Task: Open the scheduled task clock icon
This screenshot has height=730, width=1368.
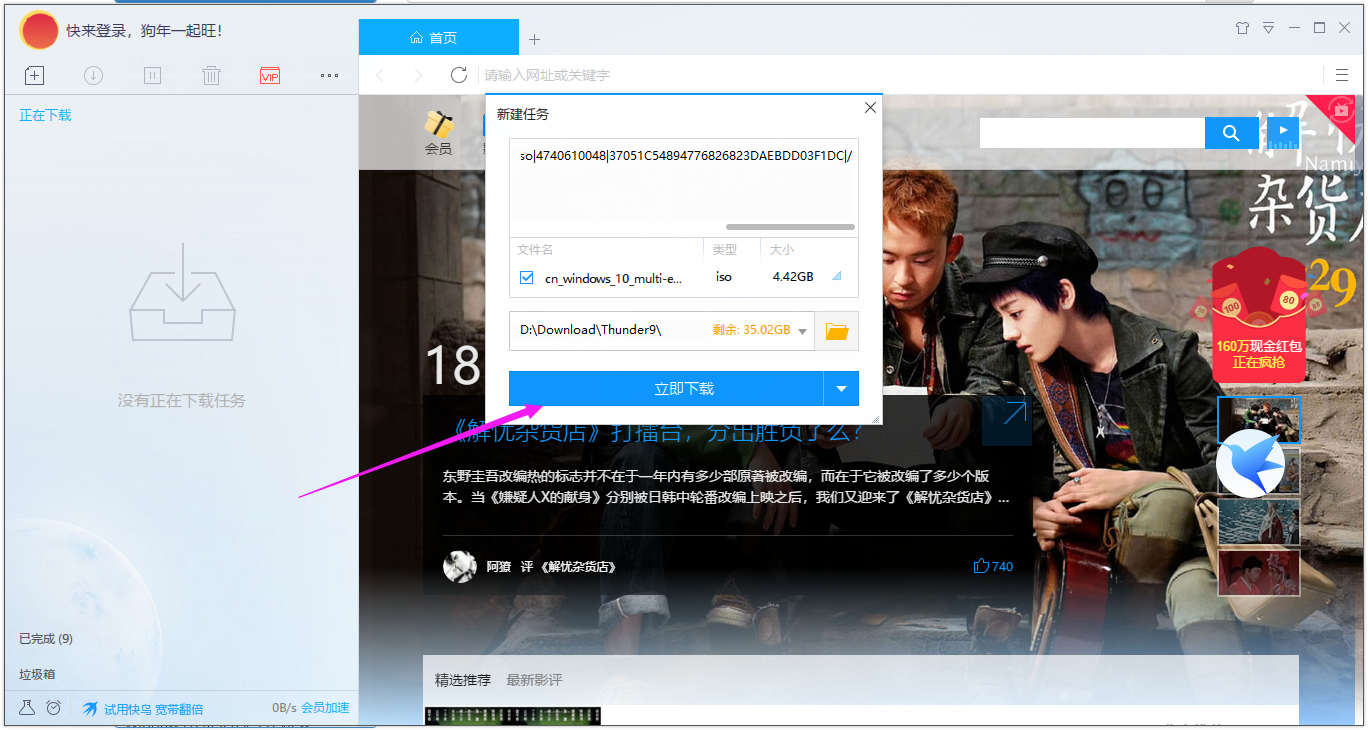Action: pyautogui.click(x=54, y=708)
